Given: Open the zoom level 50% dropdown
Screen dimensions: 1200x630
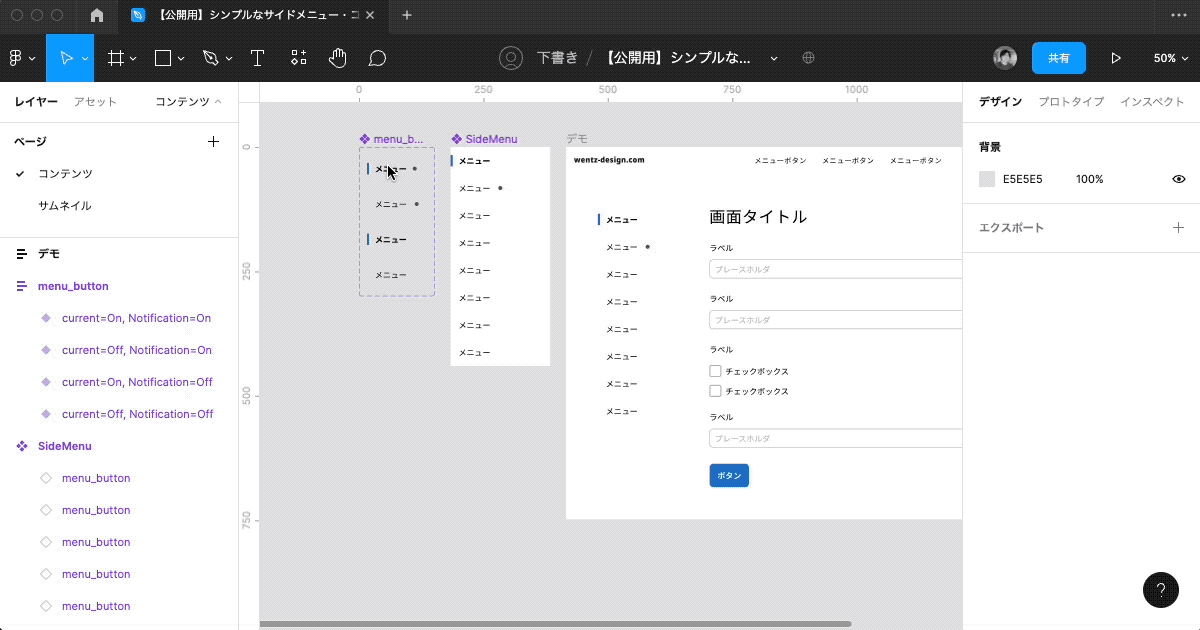Looking at the screenshot, I should coord(1170,57).
